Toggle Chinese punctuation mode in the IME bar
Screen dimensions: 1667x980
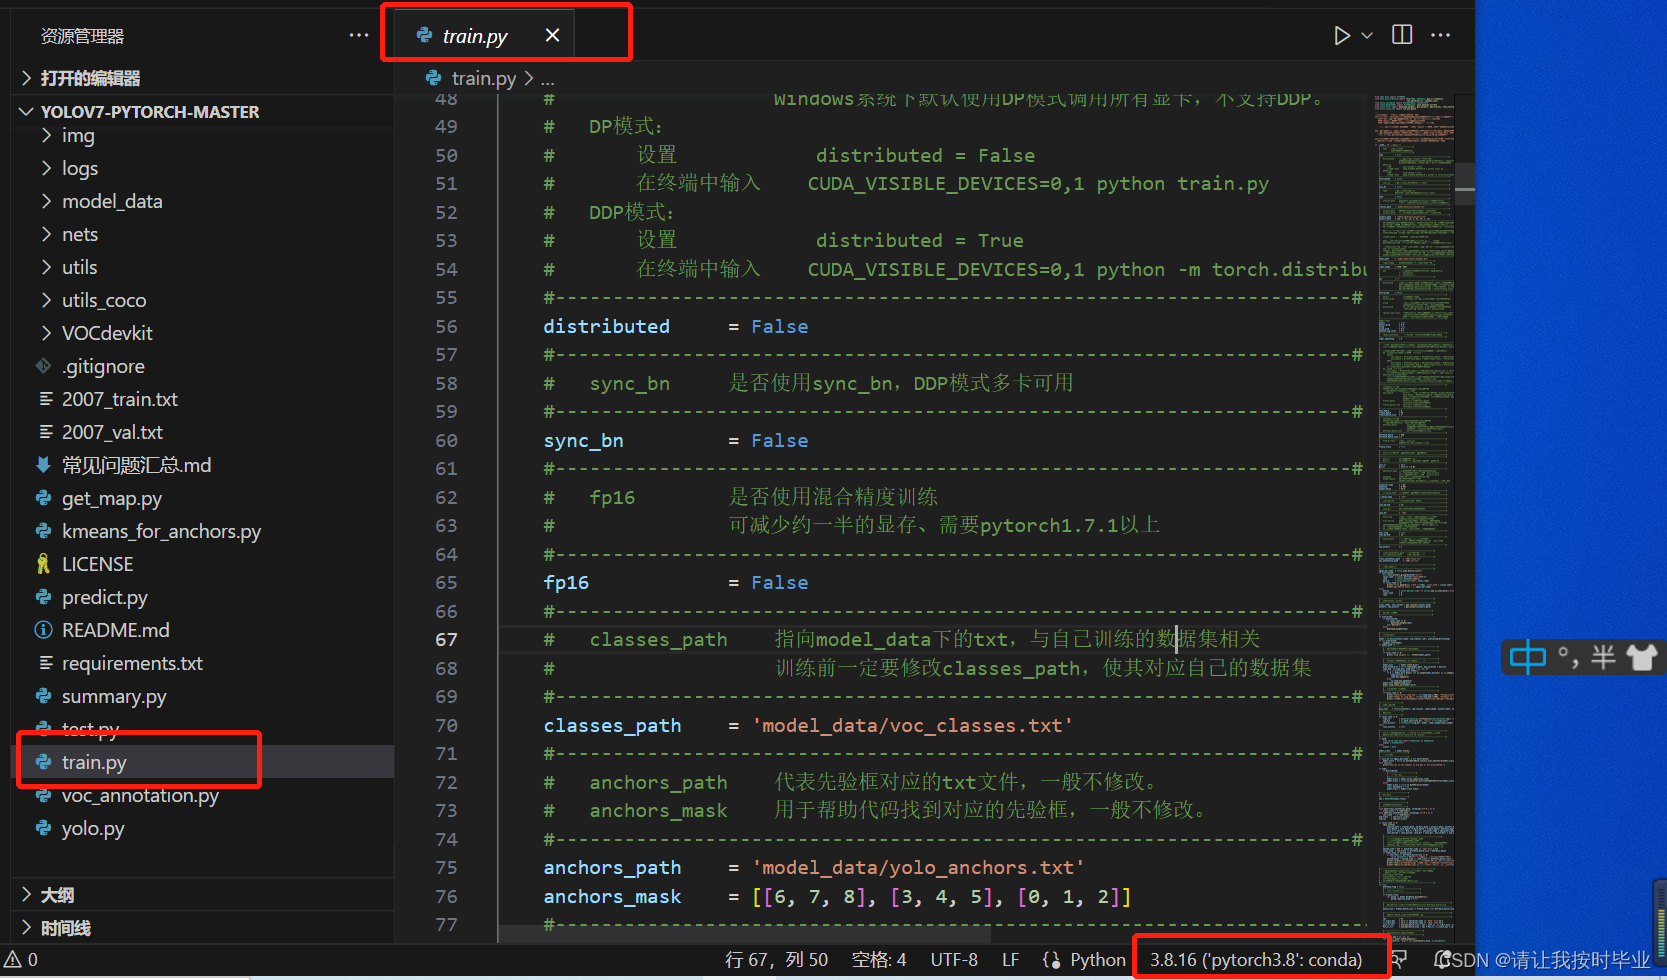pos(1567,657)
